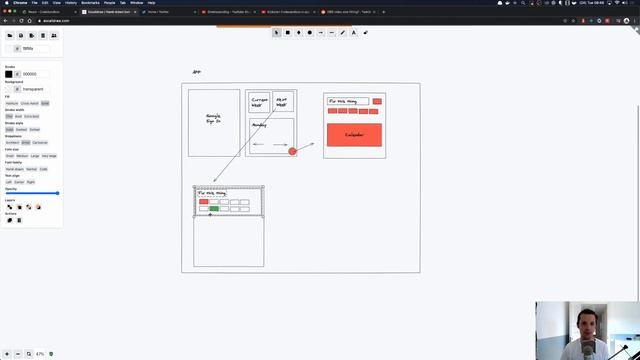Open the Window menu in the menu bar
Viewport: 640px width, 360px height.
click(137, 3)
